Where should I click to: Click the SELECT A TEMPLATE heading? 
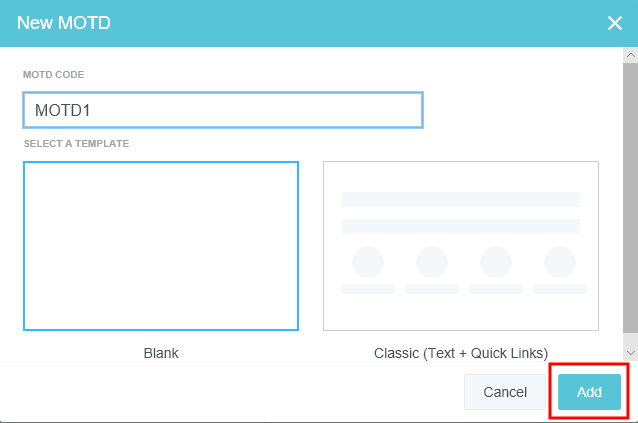pyautogui.click(x=76, y=144)
